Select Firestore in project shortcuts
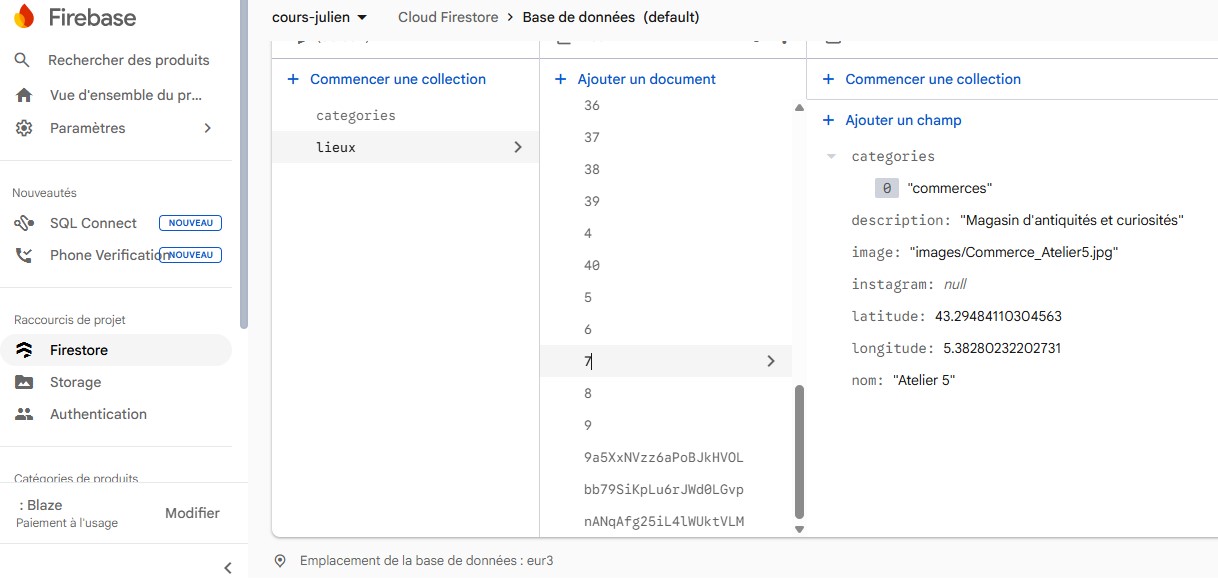 [116, 350]
